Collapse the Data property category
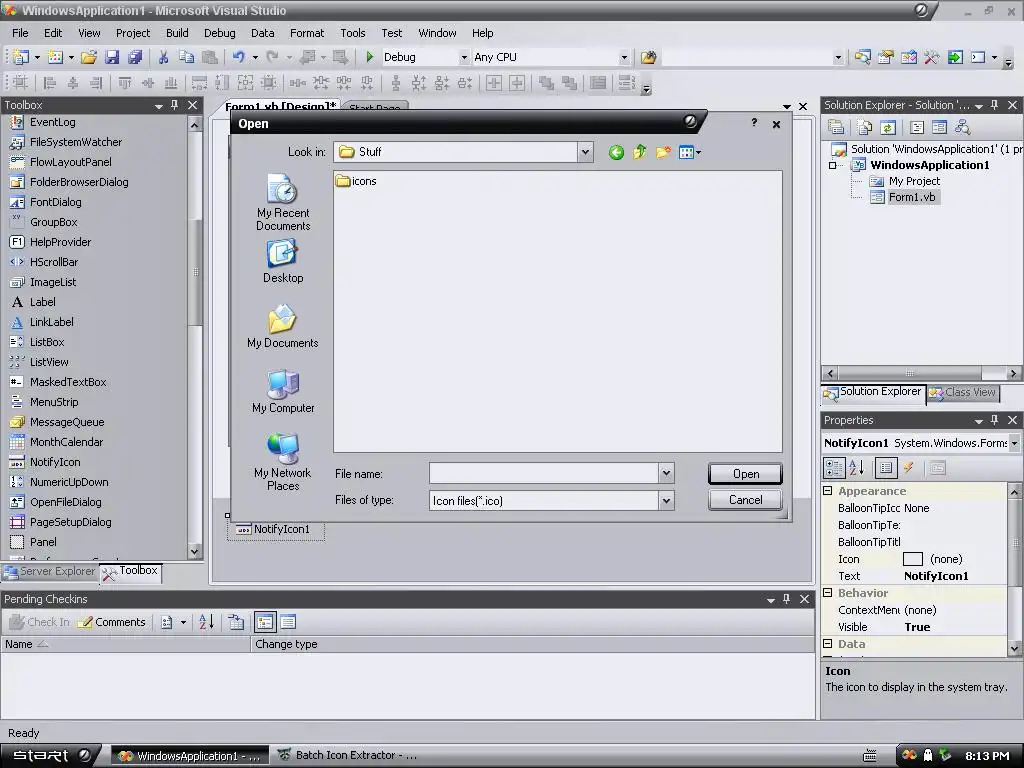 tap(827, 643)
